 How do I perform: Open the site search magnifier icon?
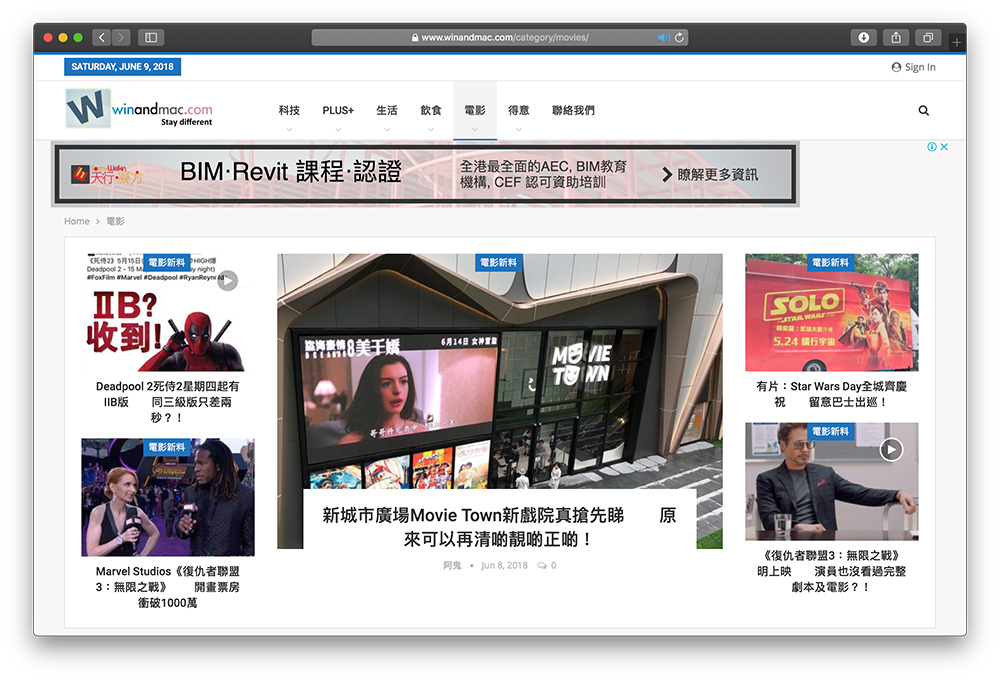(923, 111)
